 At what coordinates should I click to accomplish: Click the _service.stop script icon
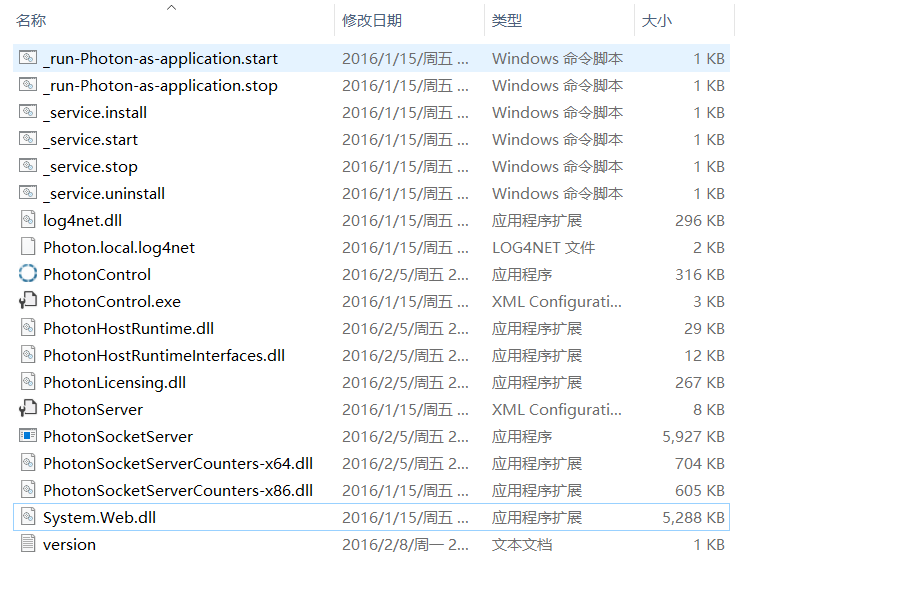click(27, 166)
